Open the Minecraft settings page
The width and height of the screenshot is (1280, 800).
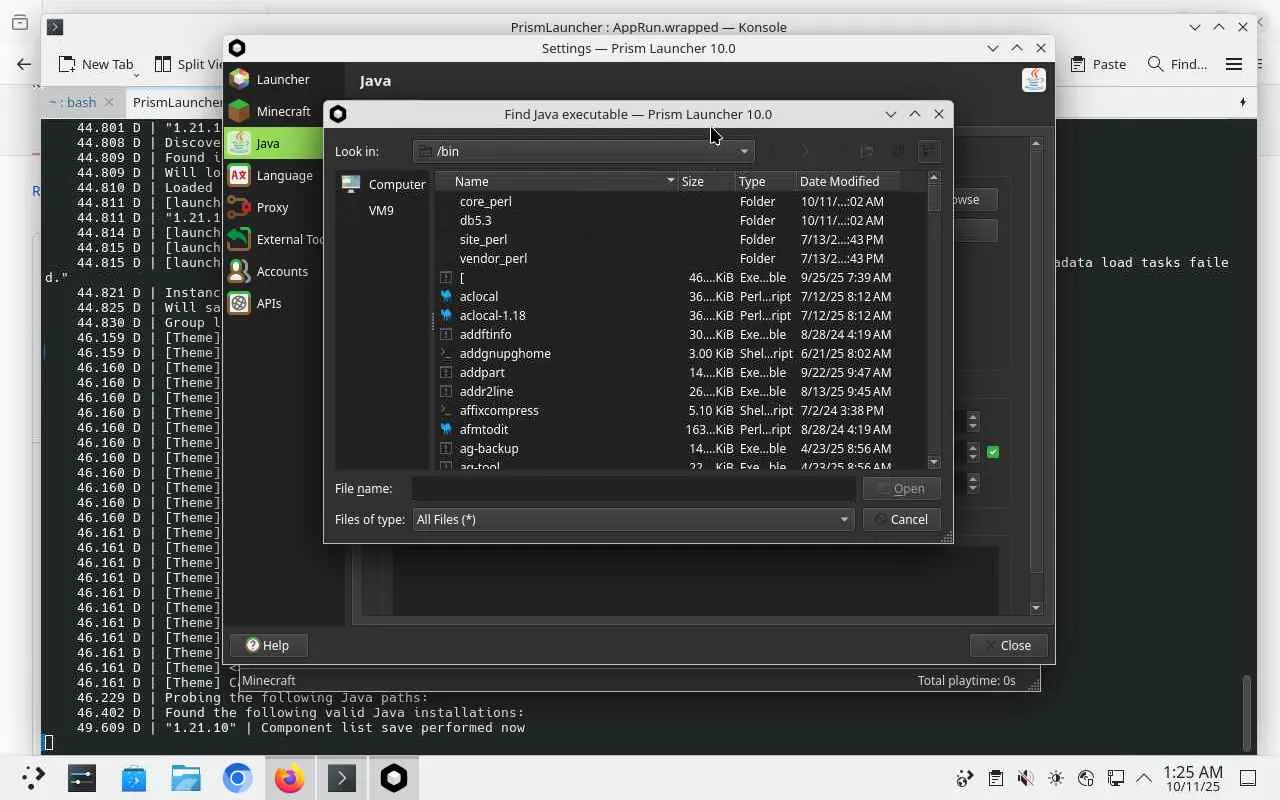[x=275, y=111]
